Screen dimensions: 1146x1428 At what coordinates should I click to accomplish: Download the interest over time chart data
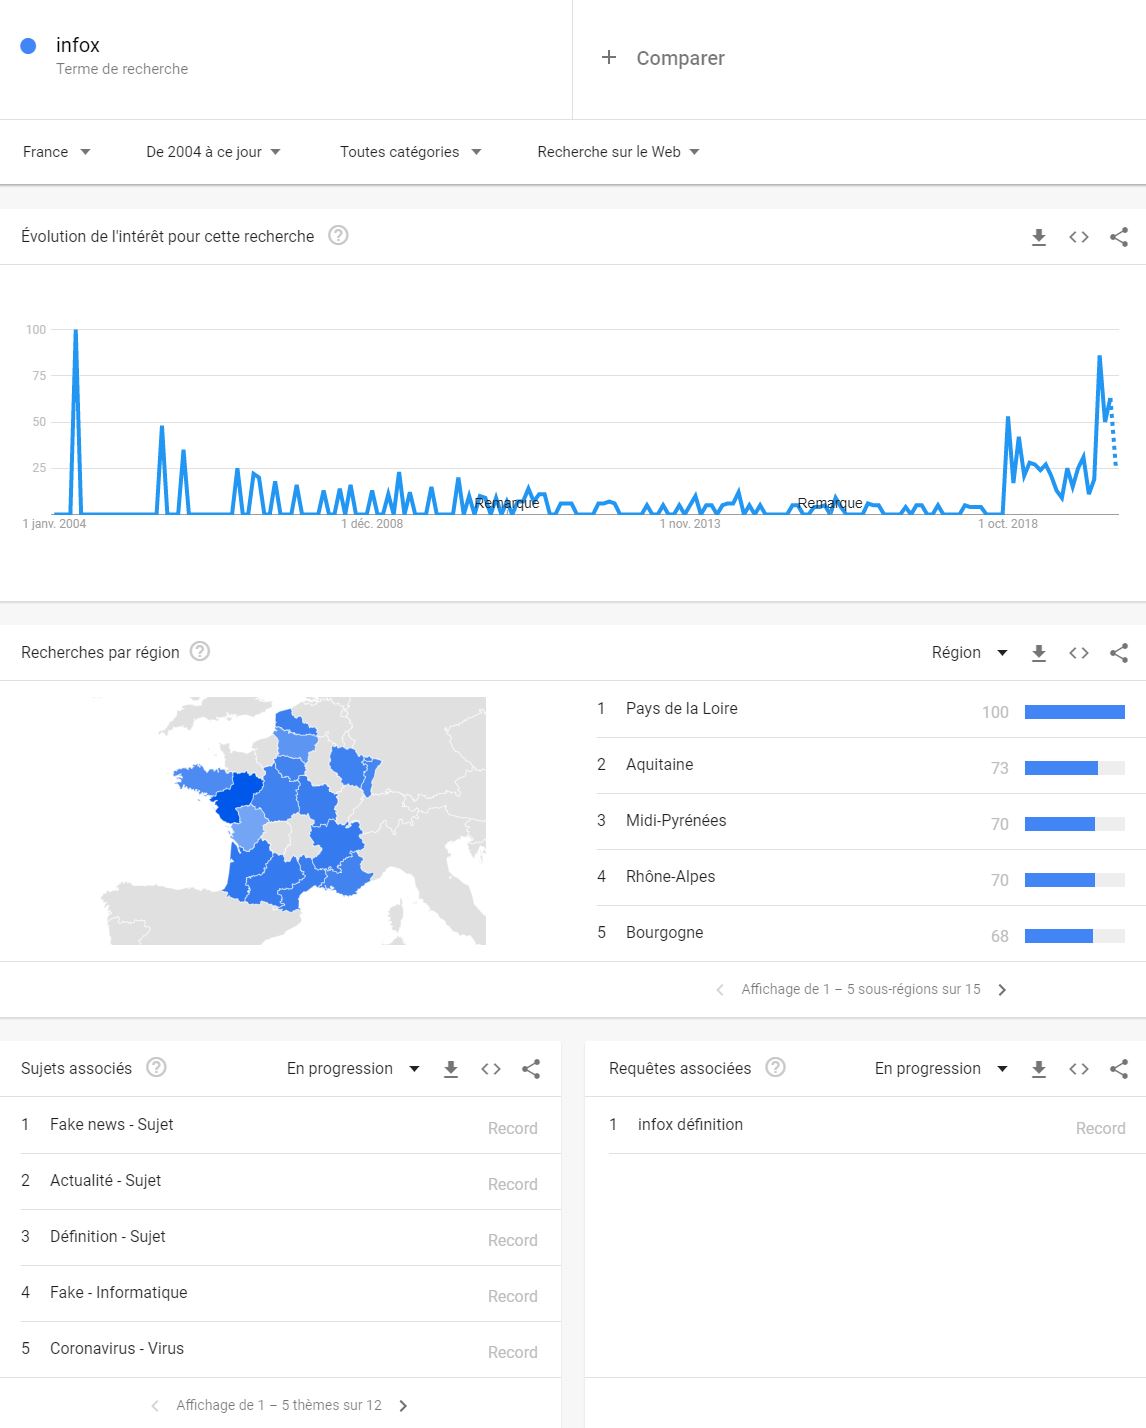[1039, 237]
